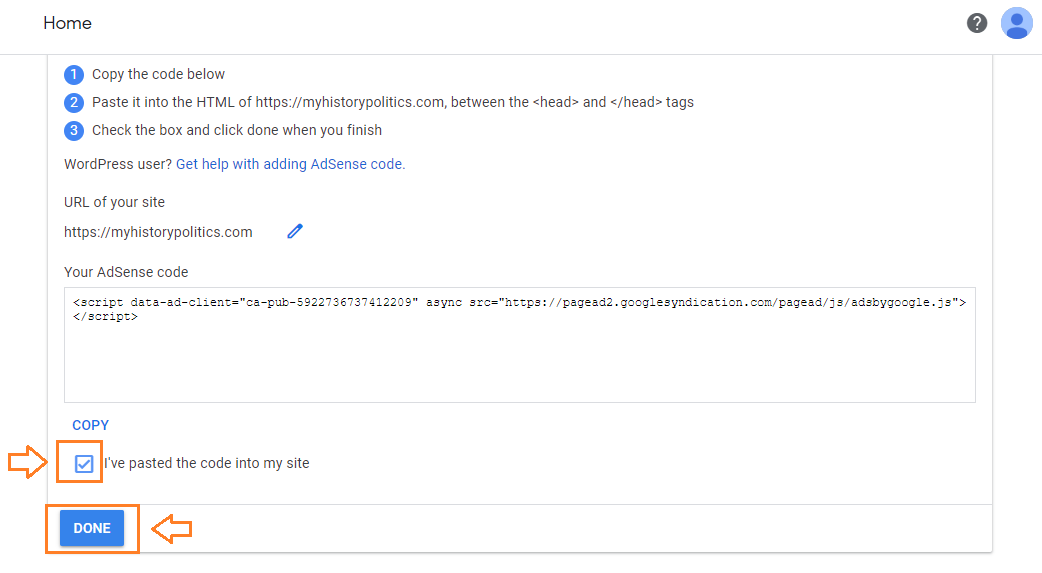The width and height of the screenshot is (1042, 573).
Task: Toggle "I've pasted the code" checkbox
Action: [84, 463]
